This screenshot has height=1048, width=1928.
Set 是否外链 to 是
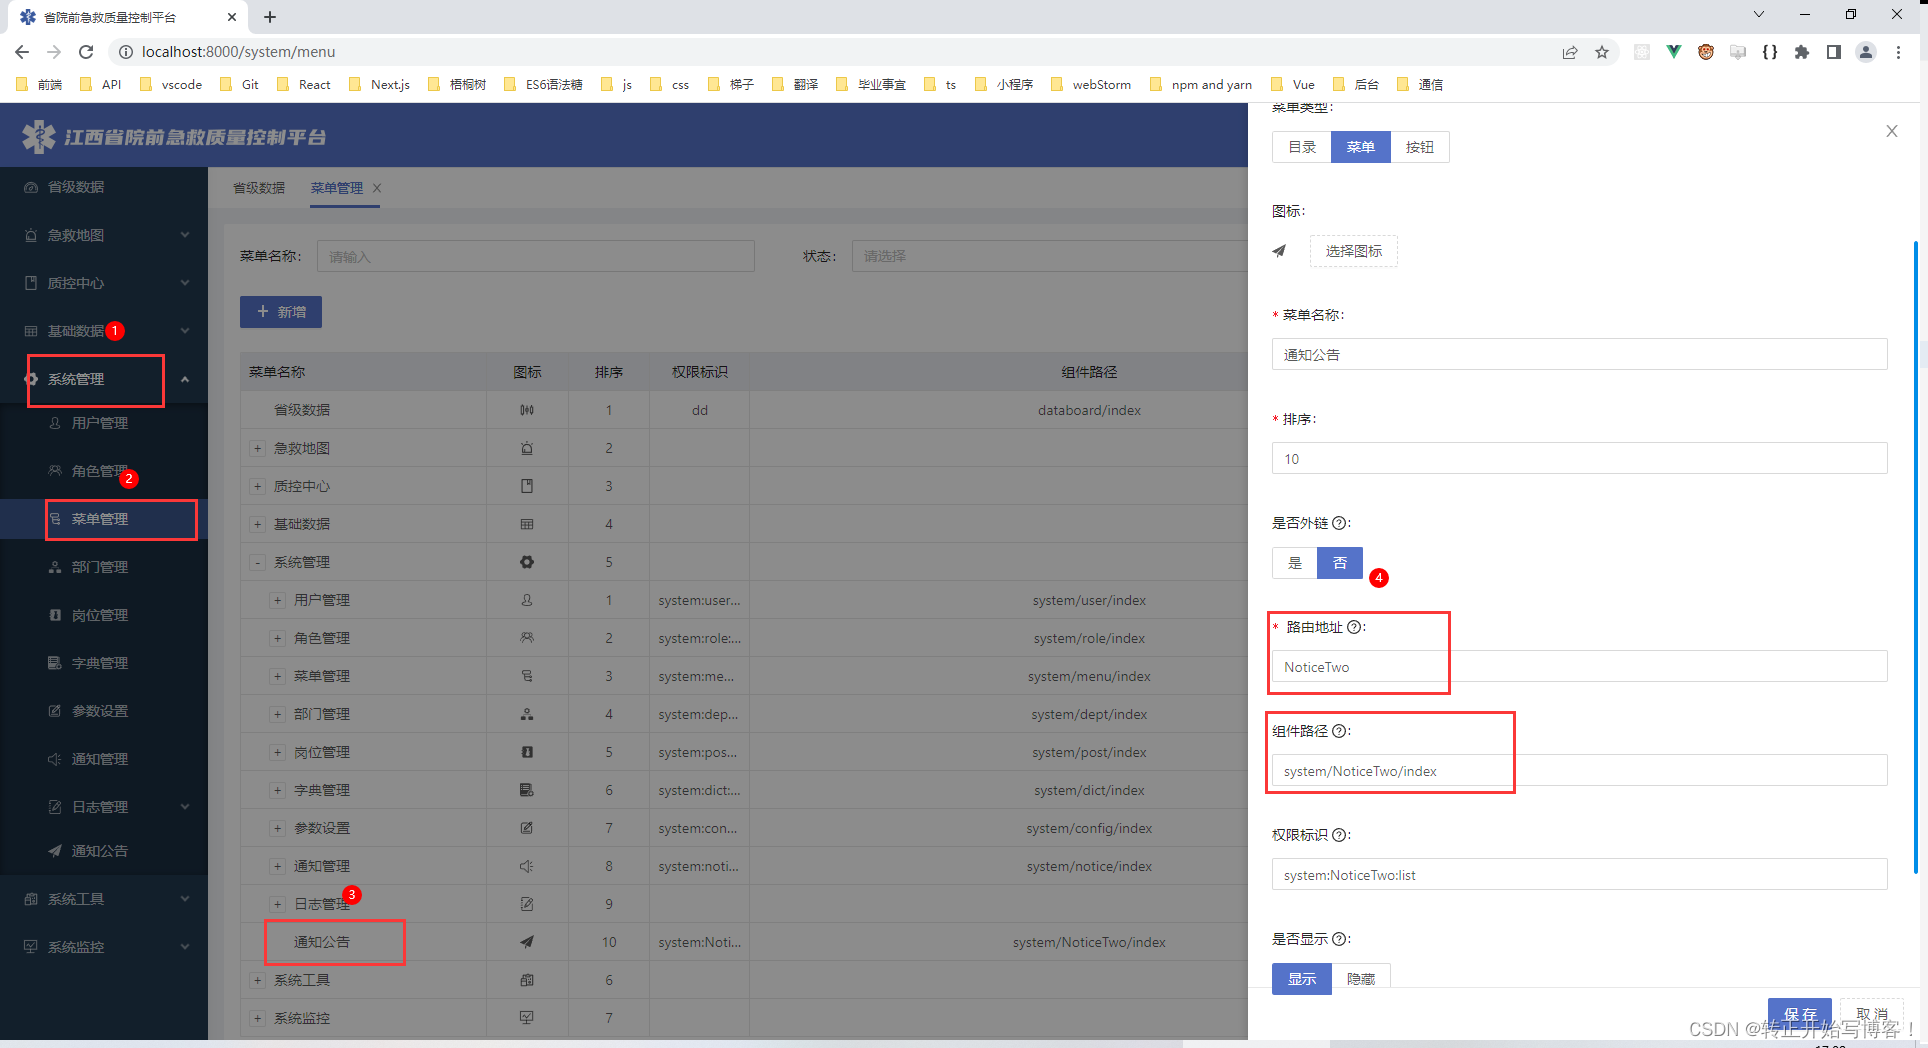[x=1295, y=563]
